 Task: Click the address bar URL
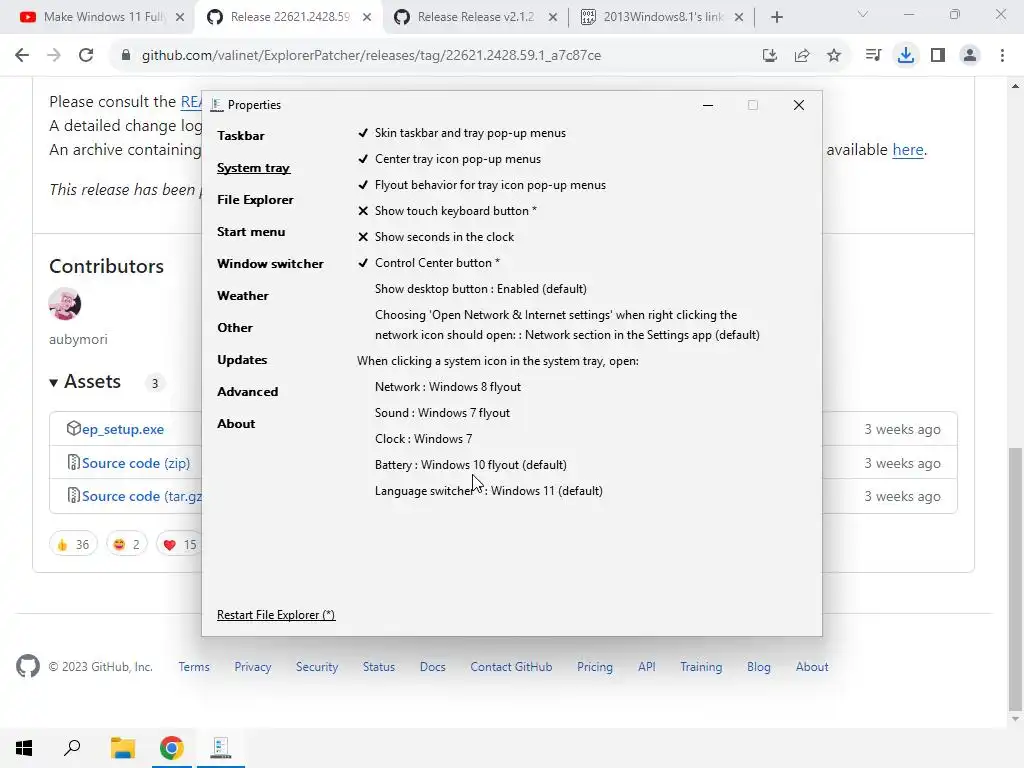(371, 56)
